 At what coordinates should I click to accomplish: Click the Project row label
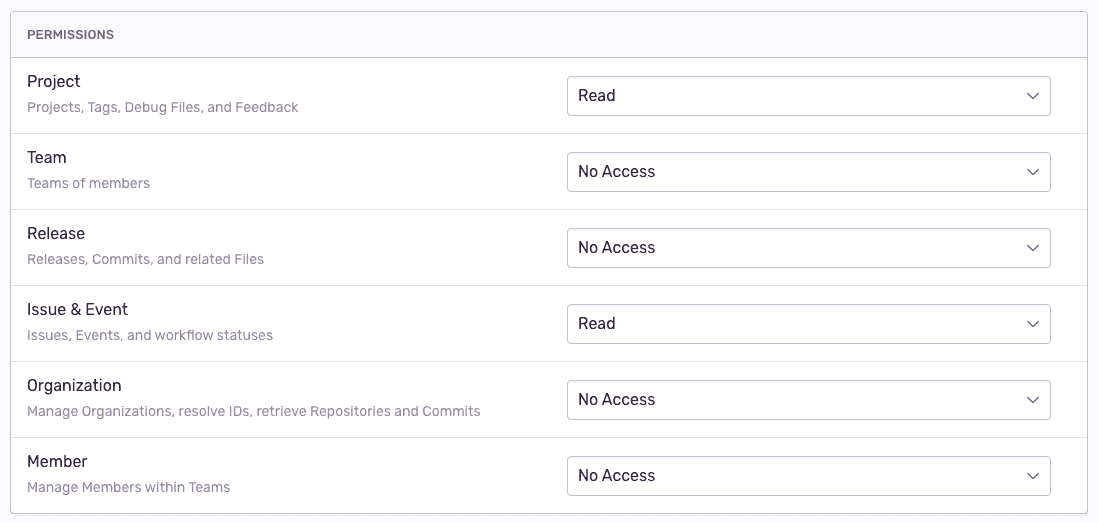53,81
